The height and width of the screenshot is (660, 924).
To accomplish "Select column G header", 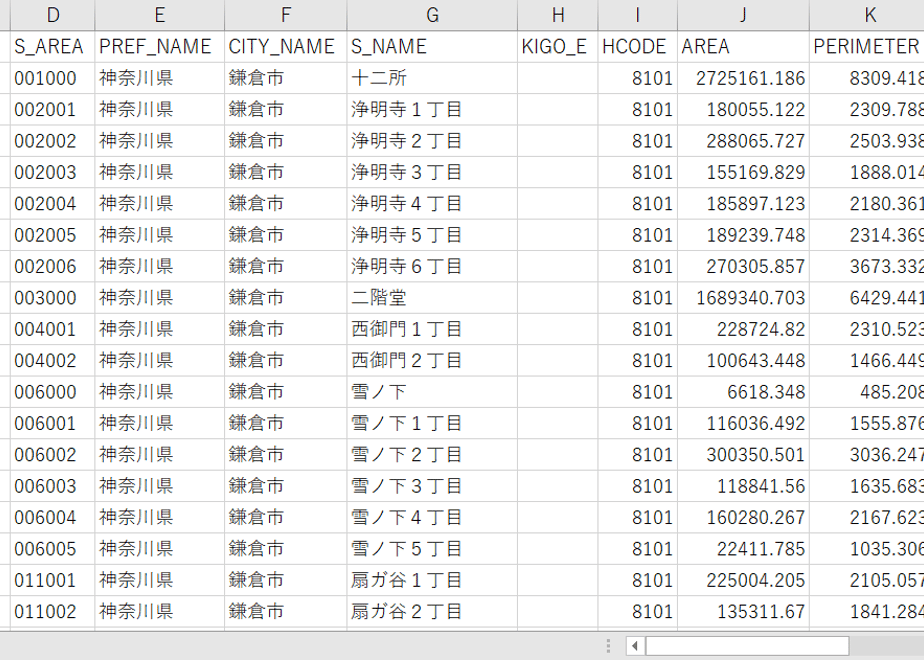I will (x=433, y=15).
